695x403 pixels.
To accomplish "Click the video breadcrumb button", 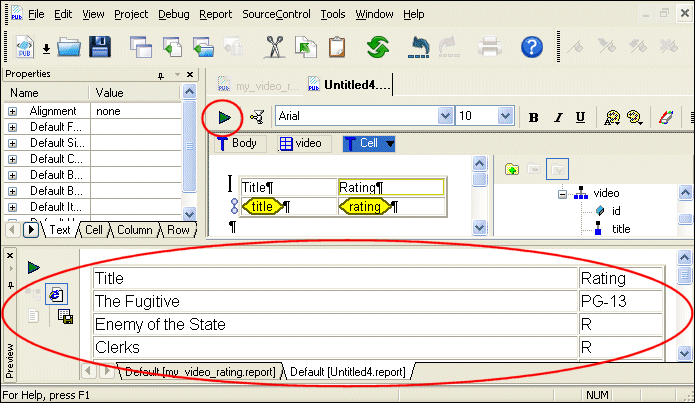I will tap(300, 143).
